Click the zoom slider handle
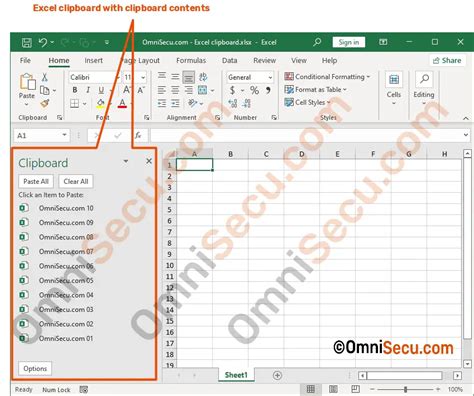 click(405, 389)
